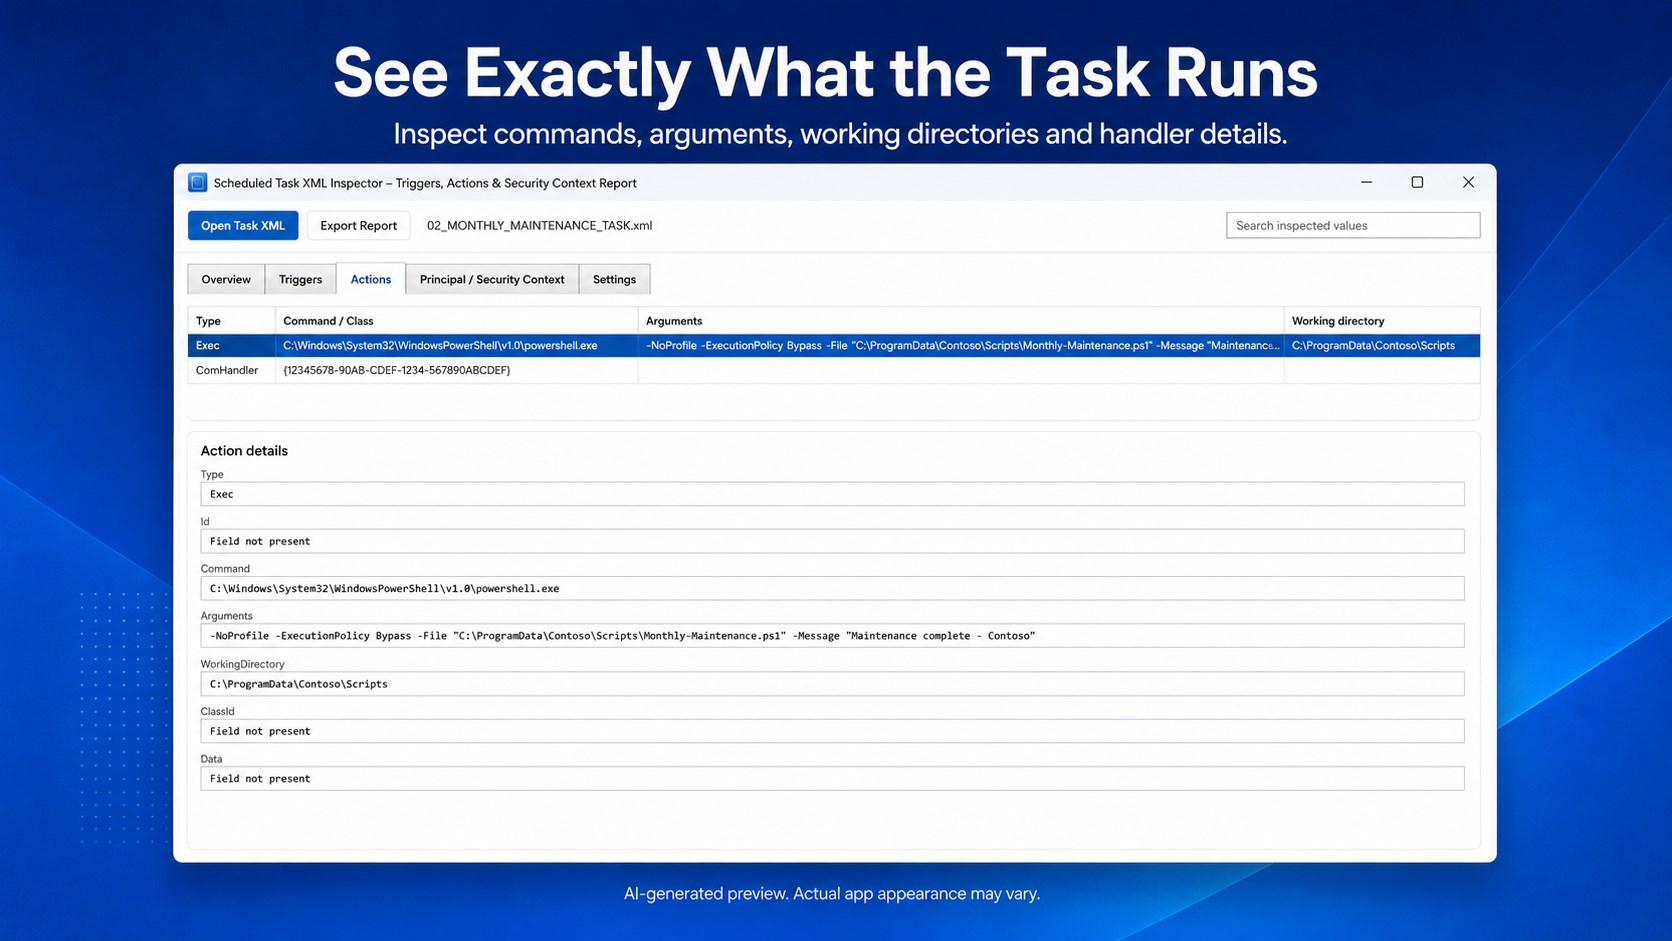
Task: Select the ComHandler action row
Action: coord(834,370)
